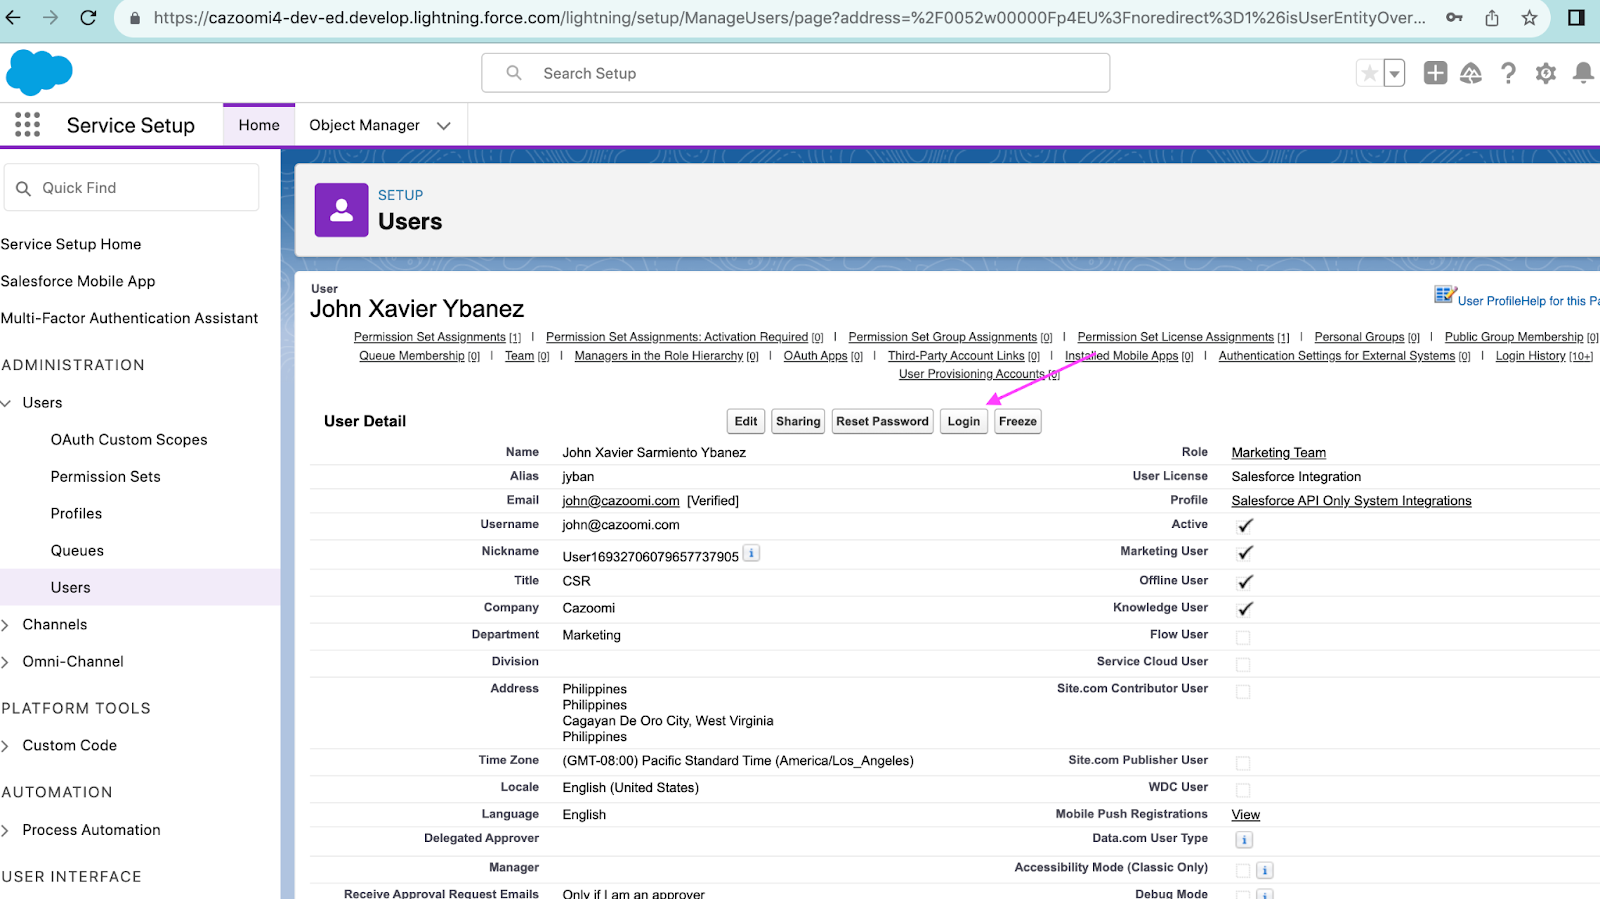Collapse the Users section in sidebar
This screenshot has width=1600, height=899.
(6, 403)
